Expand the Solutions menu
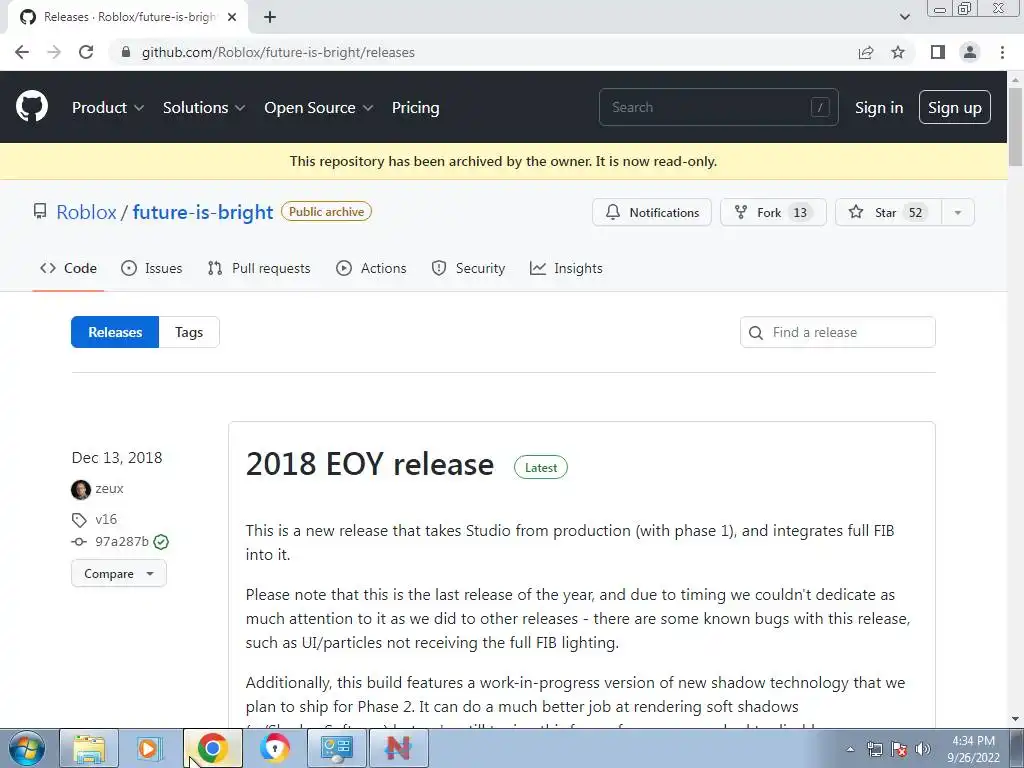 tap(204, 108)
